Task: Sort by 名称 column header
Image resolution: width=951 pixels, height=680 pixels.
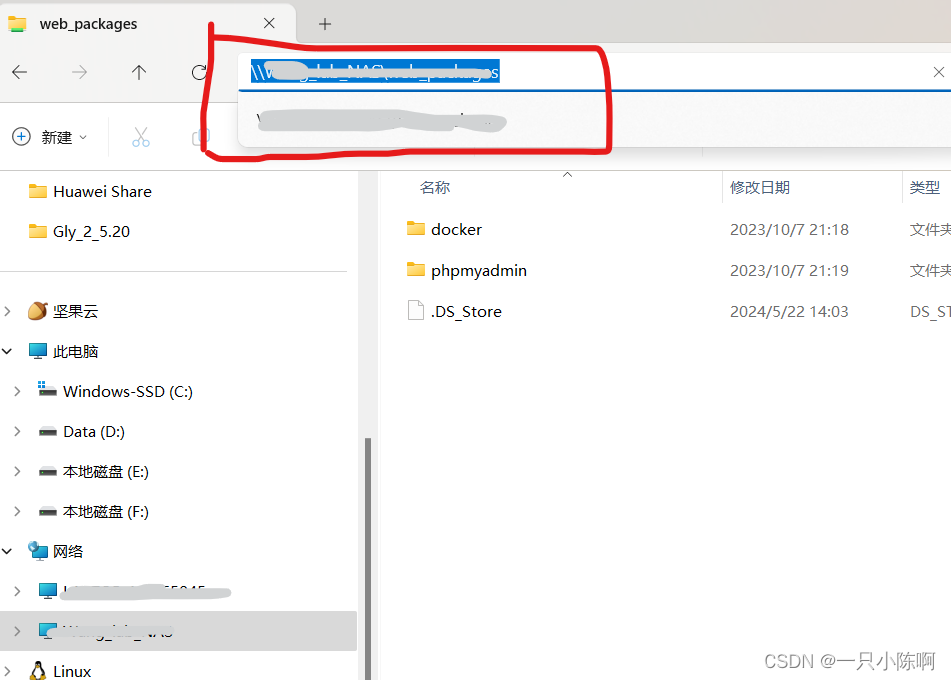Action: point(434,187)
